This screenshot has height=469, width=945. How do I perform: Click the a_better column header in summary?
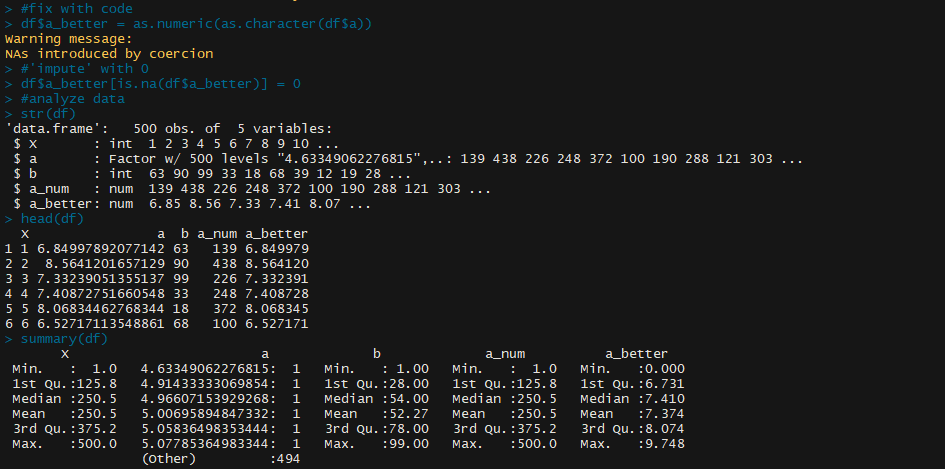click(x=636, y=354)
